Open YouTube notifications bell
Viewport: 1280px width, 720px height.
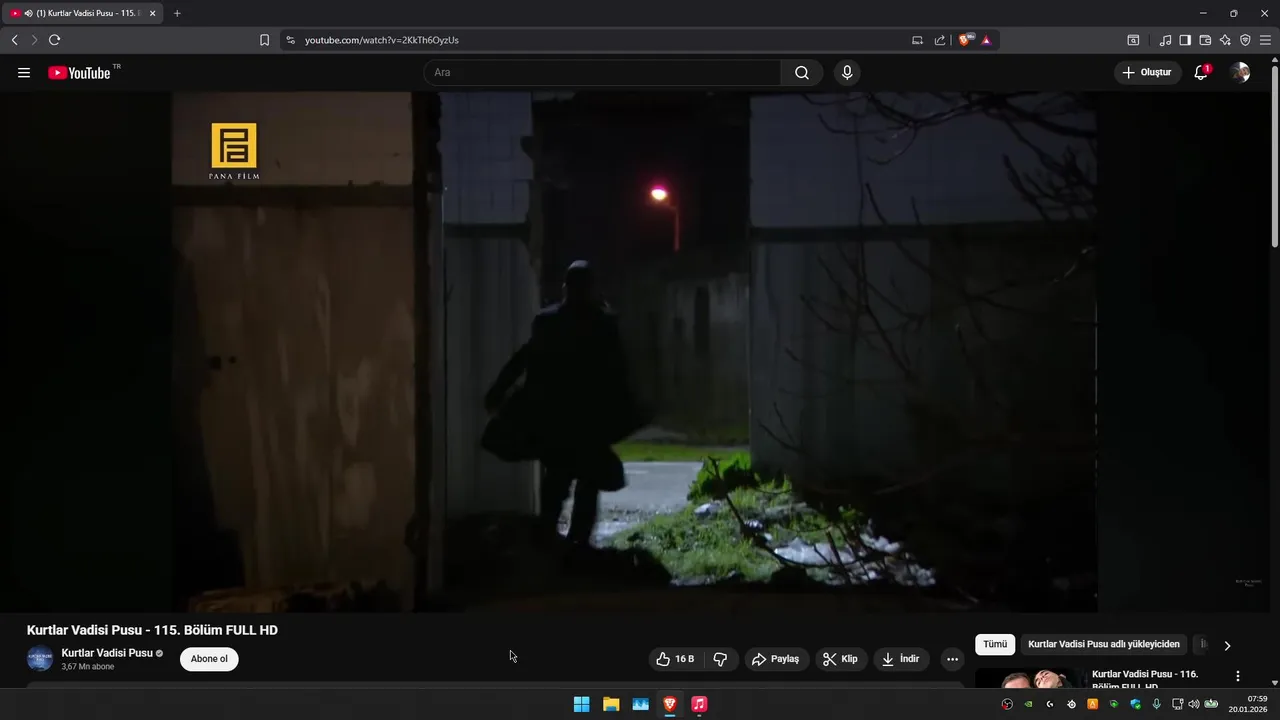tap(1201, 73)
